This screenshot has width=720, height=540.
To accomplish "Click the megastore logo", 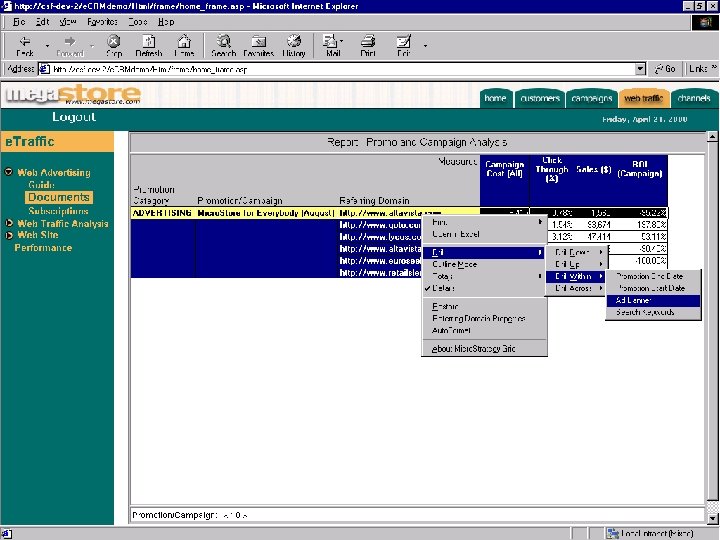I will (73, 95).
